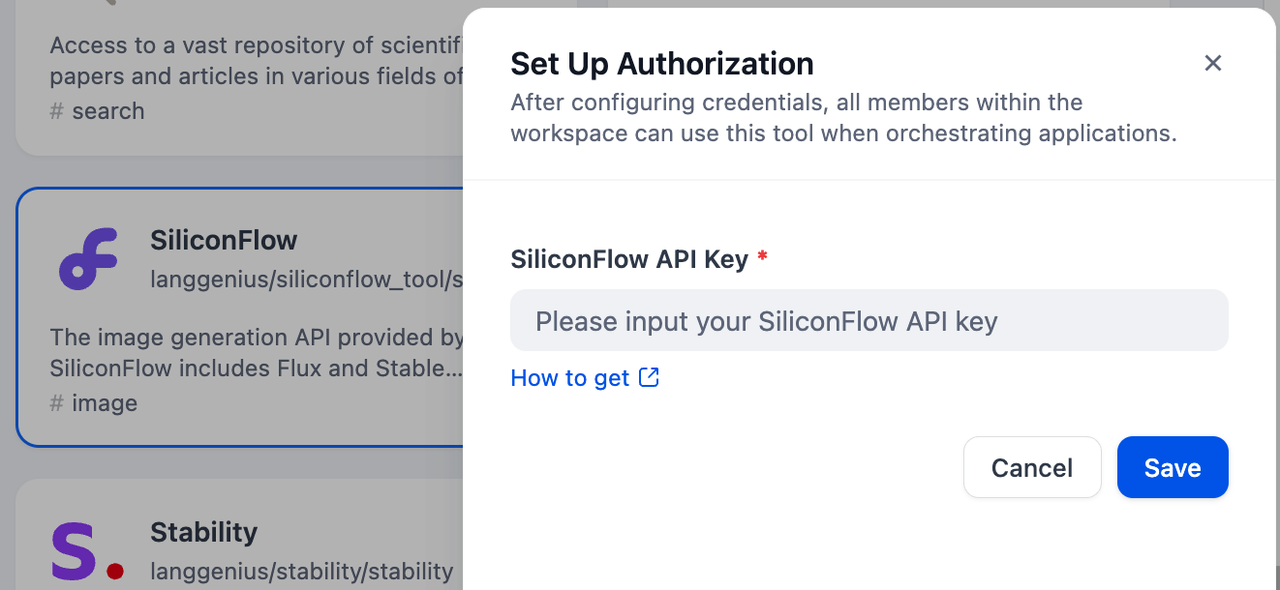1280x590 pixels.
Task: Close the Set Up Authorization dialog
Action: pyautogui.click(x=1213, y=63)
